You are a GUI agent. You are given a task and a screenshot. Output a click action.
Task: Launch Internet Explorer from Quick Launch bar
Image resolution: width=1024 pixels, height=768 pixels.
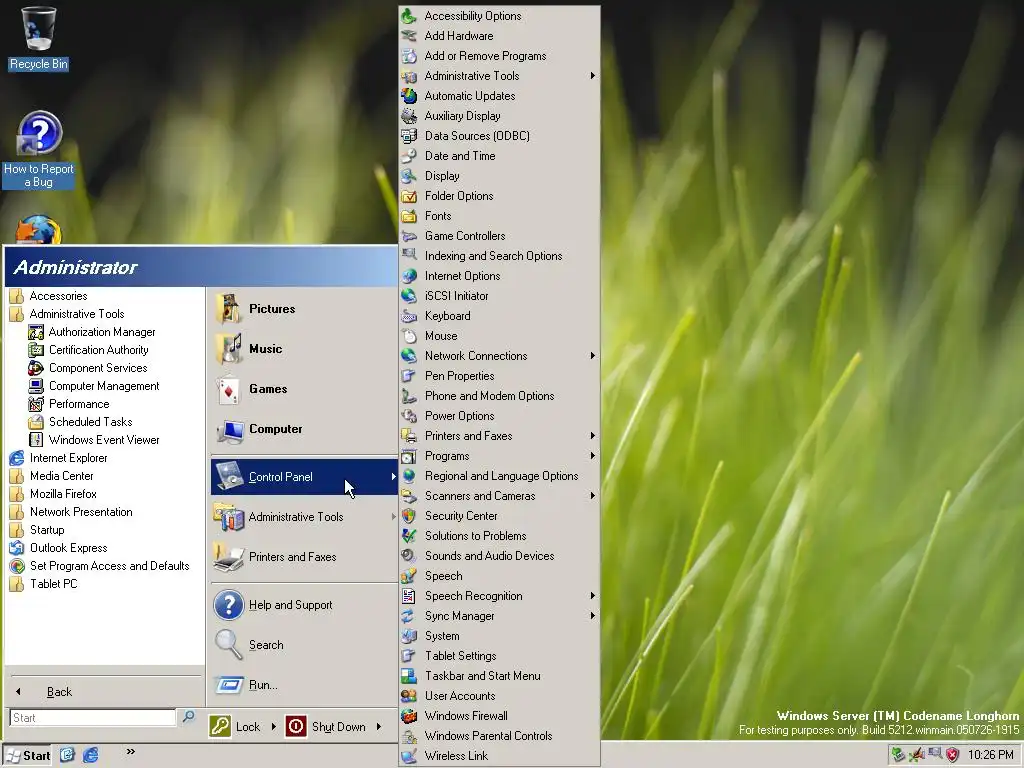point(91,755)
